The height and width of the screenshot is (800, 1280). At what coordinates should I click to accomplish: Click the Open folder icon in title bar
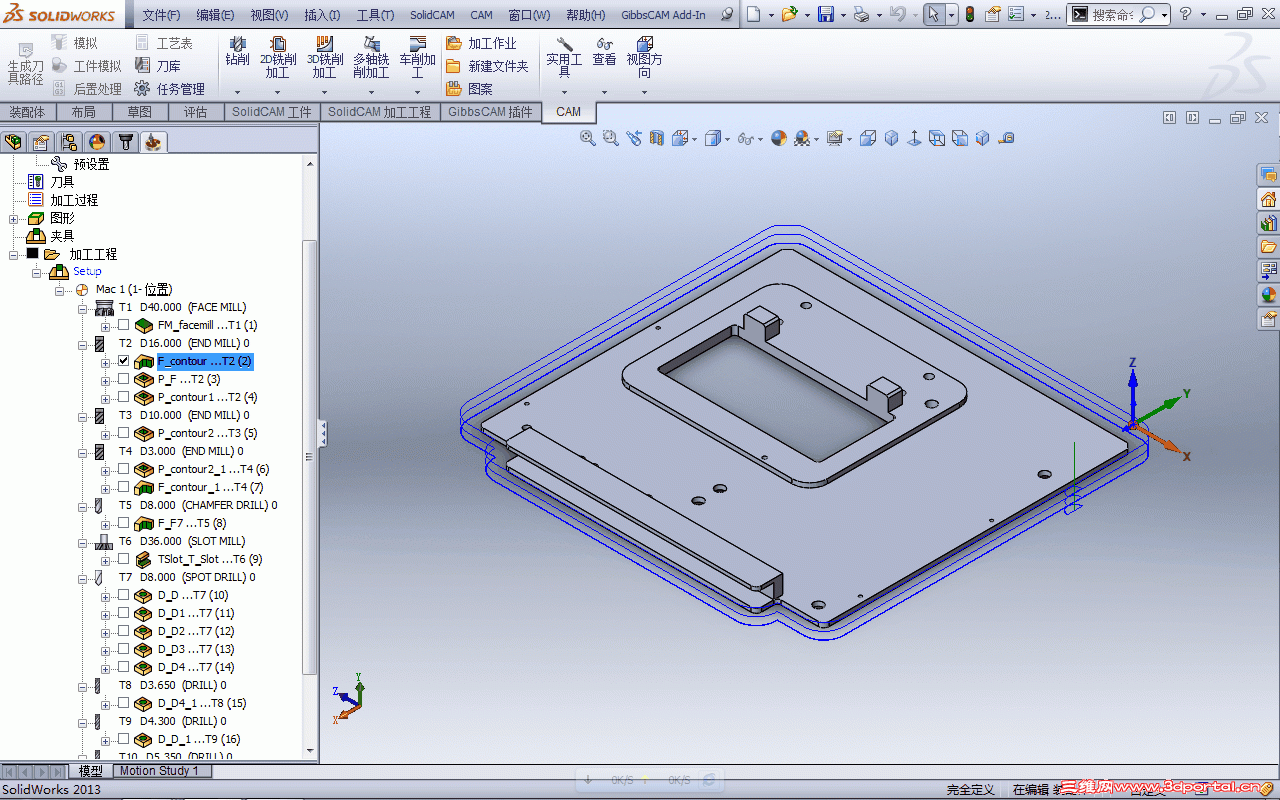[789, 14]
